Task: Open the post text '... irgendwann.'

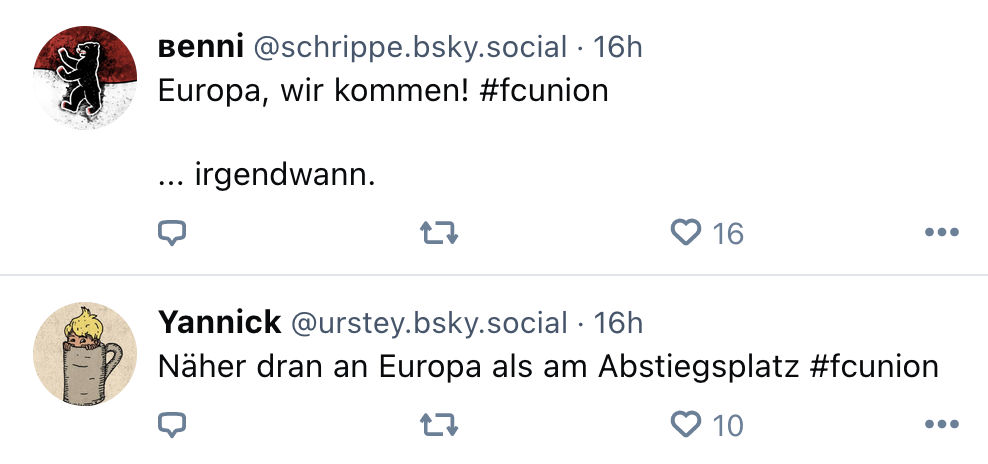Action: tap(266, 177)
